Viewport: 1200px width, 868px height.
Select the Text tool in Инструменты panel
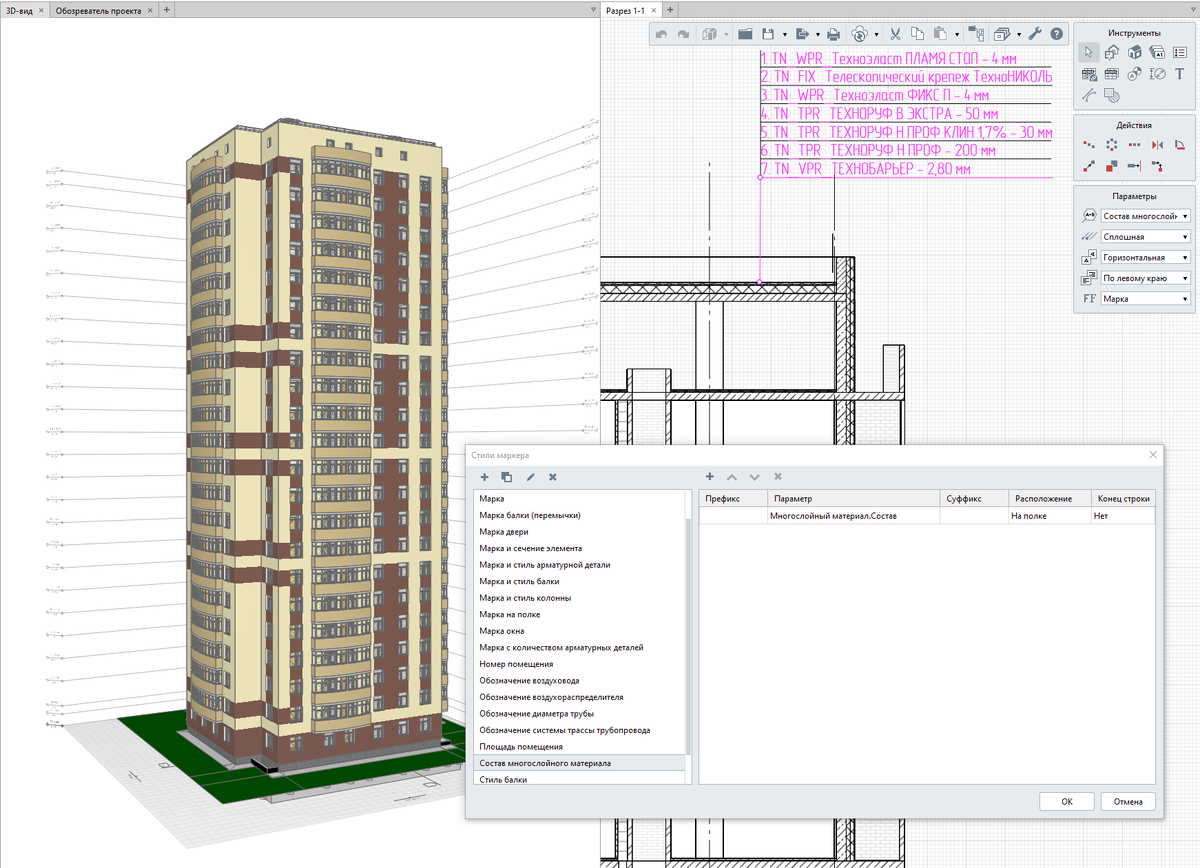pos(1180,74)
